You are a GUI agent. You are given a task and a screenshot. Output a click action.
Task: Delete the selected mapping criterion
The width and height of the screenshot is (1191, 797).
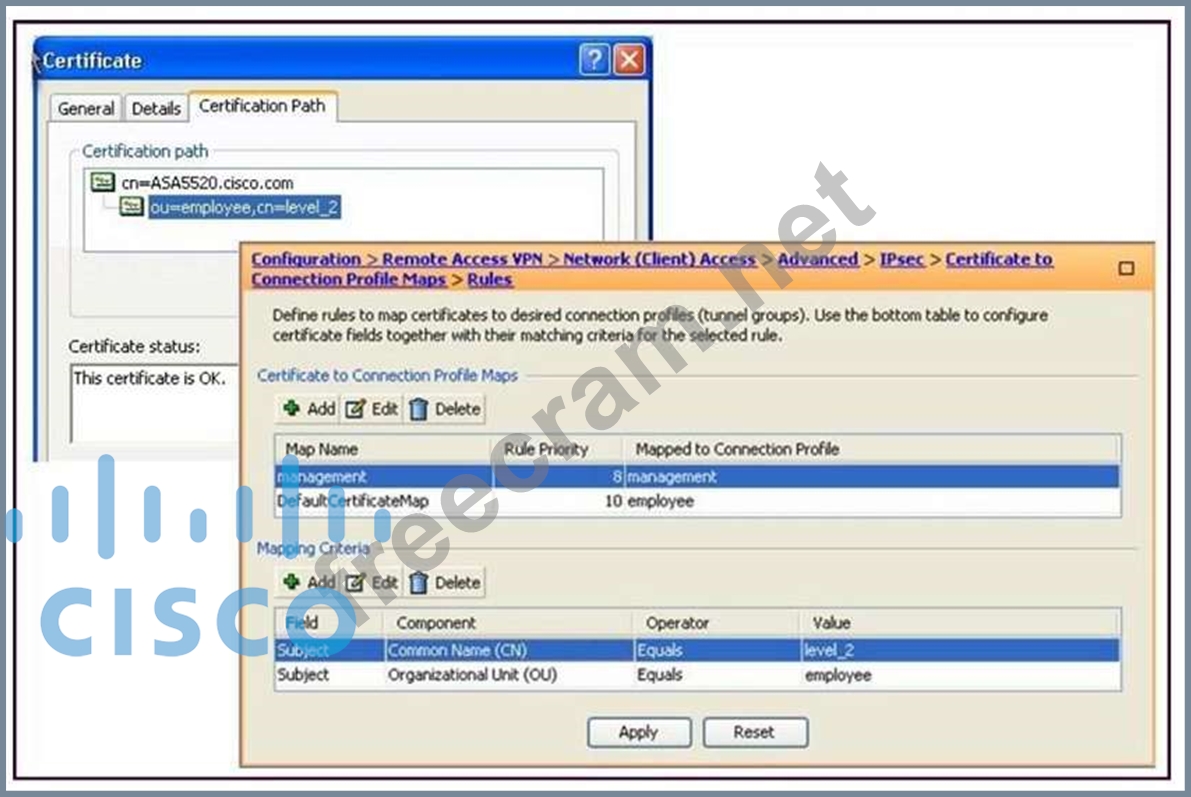point(445,582)
